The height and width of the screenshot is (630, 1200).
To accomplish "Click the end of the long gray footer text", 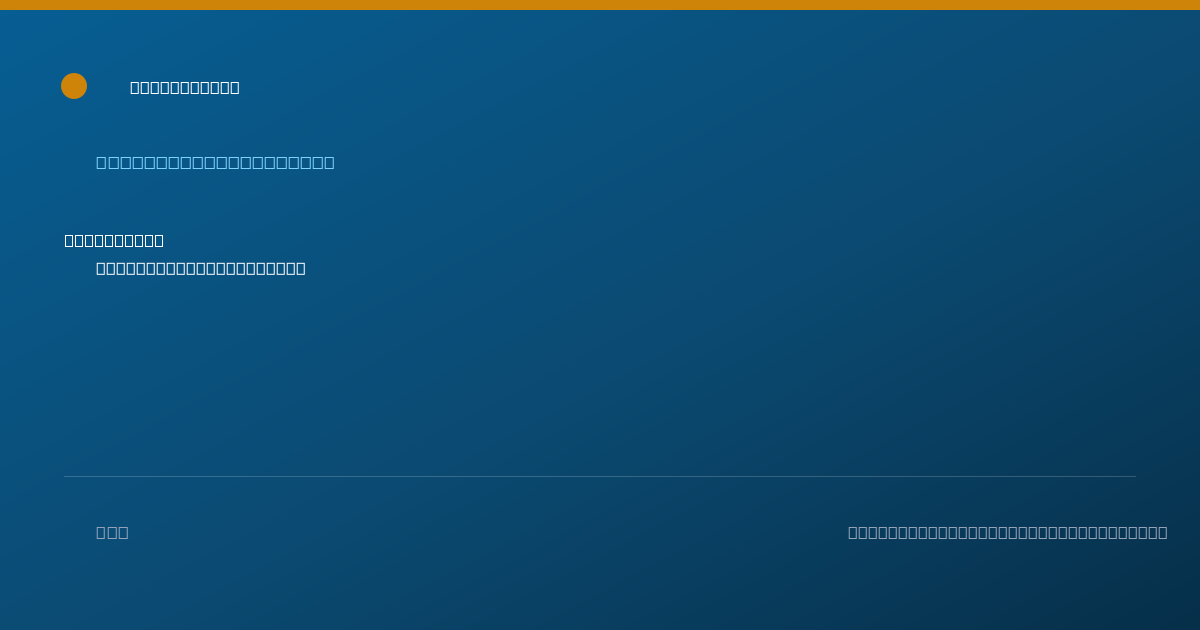I will pos(1163,532).
